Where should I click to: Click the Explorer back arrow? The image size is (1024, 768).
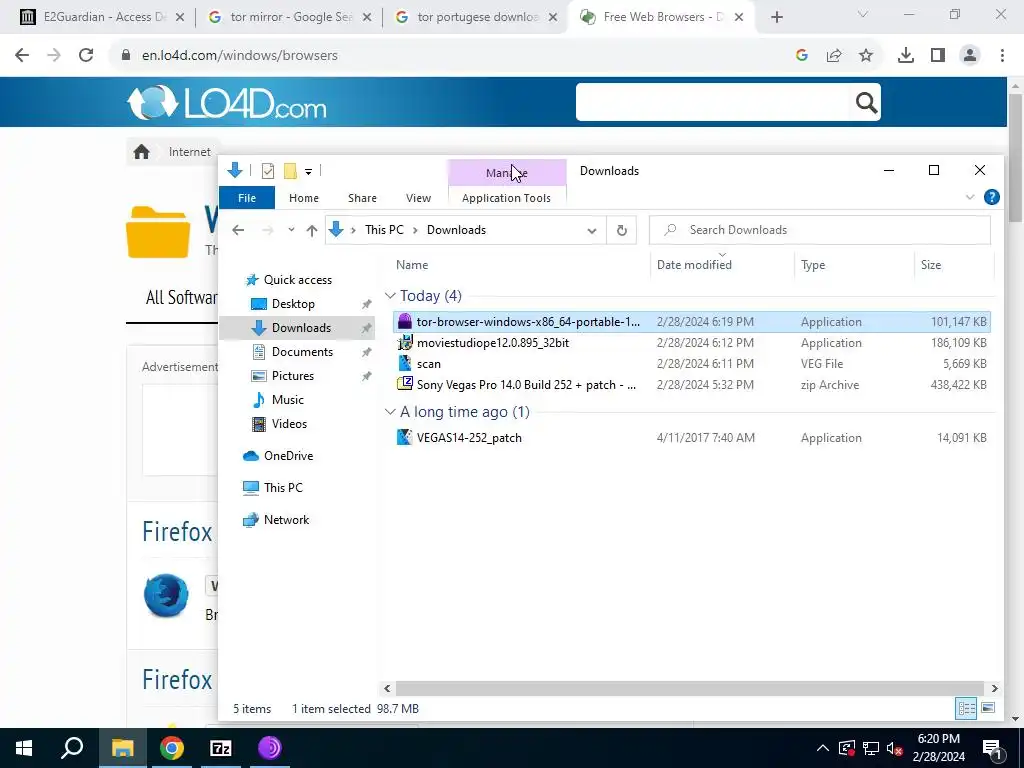pos(238,230)
